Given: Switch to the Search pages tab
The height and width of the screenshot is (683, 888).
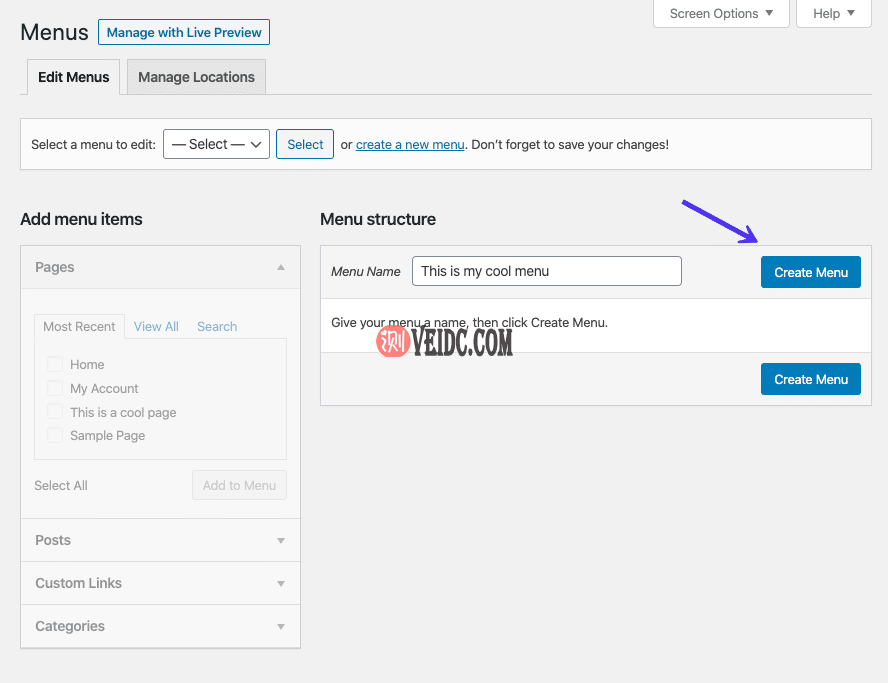Looking at the screenshot, I should tap(217, 327).
